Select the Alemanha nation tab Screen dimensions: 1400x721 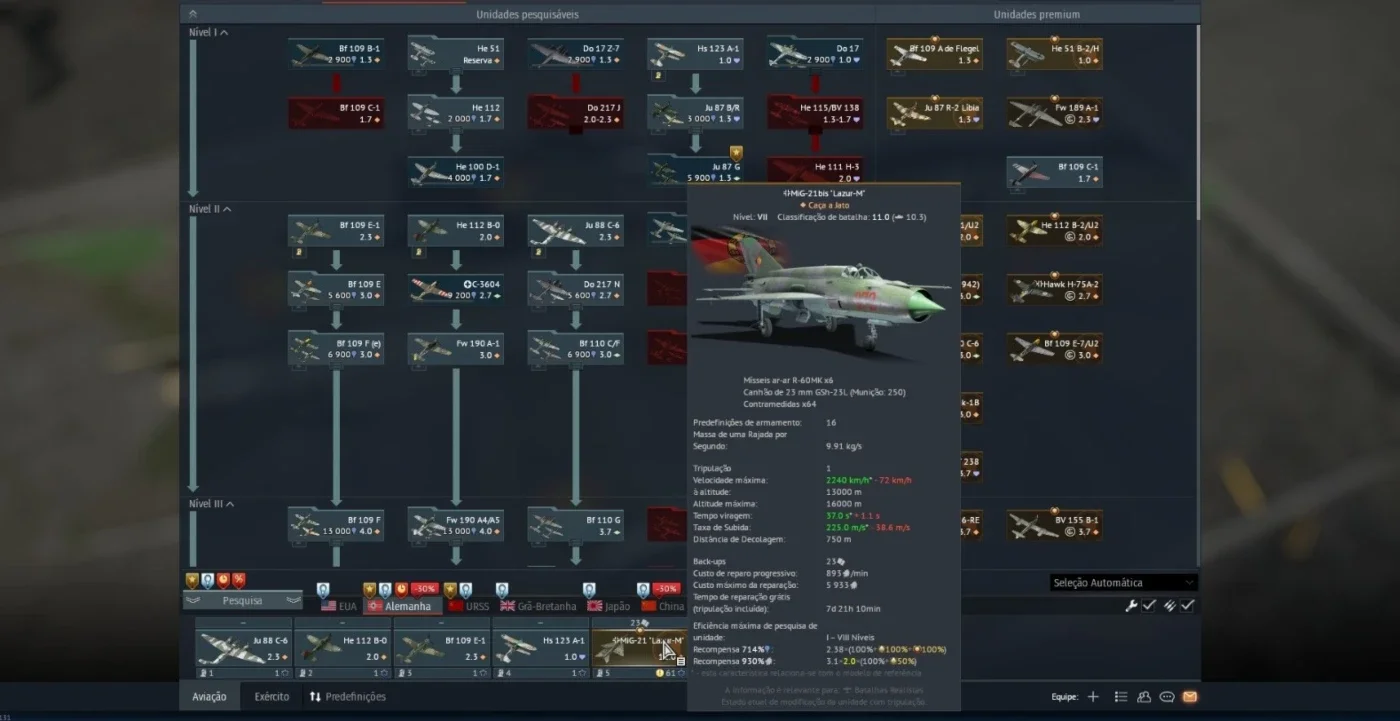click(401, 607)
